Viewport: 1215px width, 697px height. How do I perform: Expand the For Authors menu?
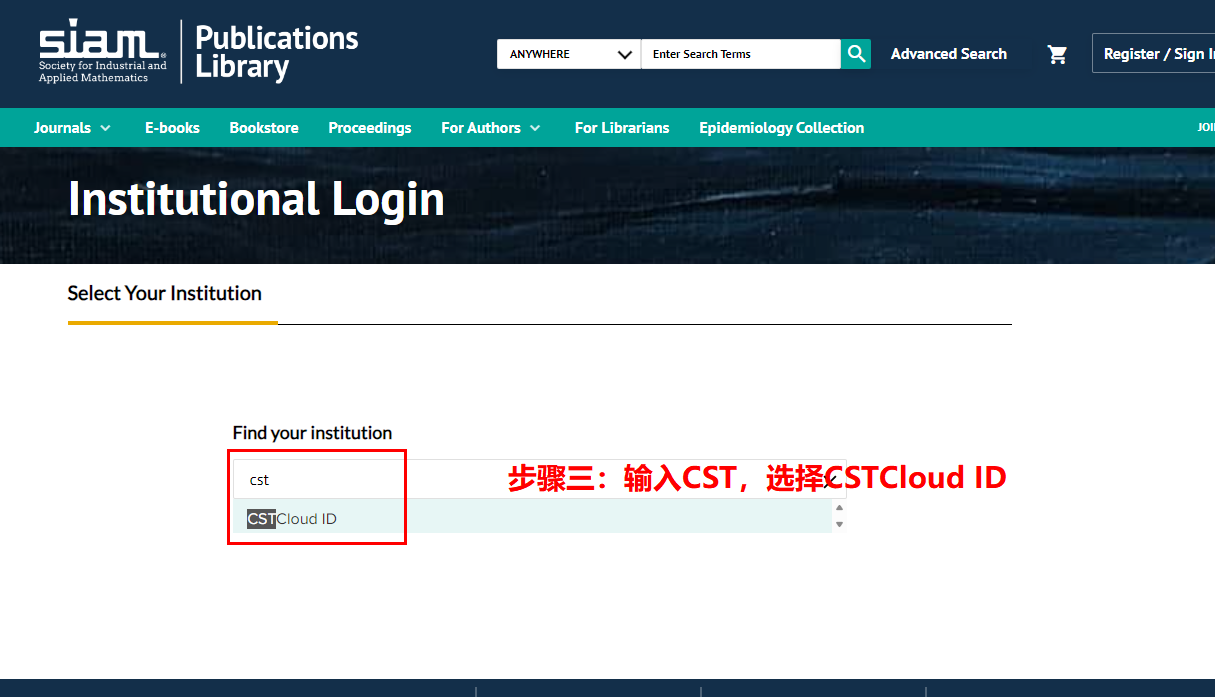[491, 128]
